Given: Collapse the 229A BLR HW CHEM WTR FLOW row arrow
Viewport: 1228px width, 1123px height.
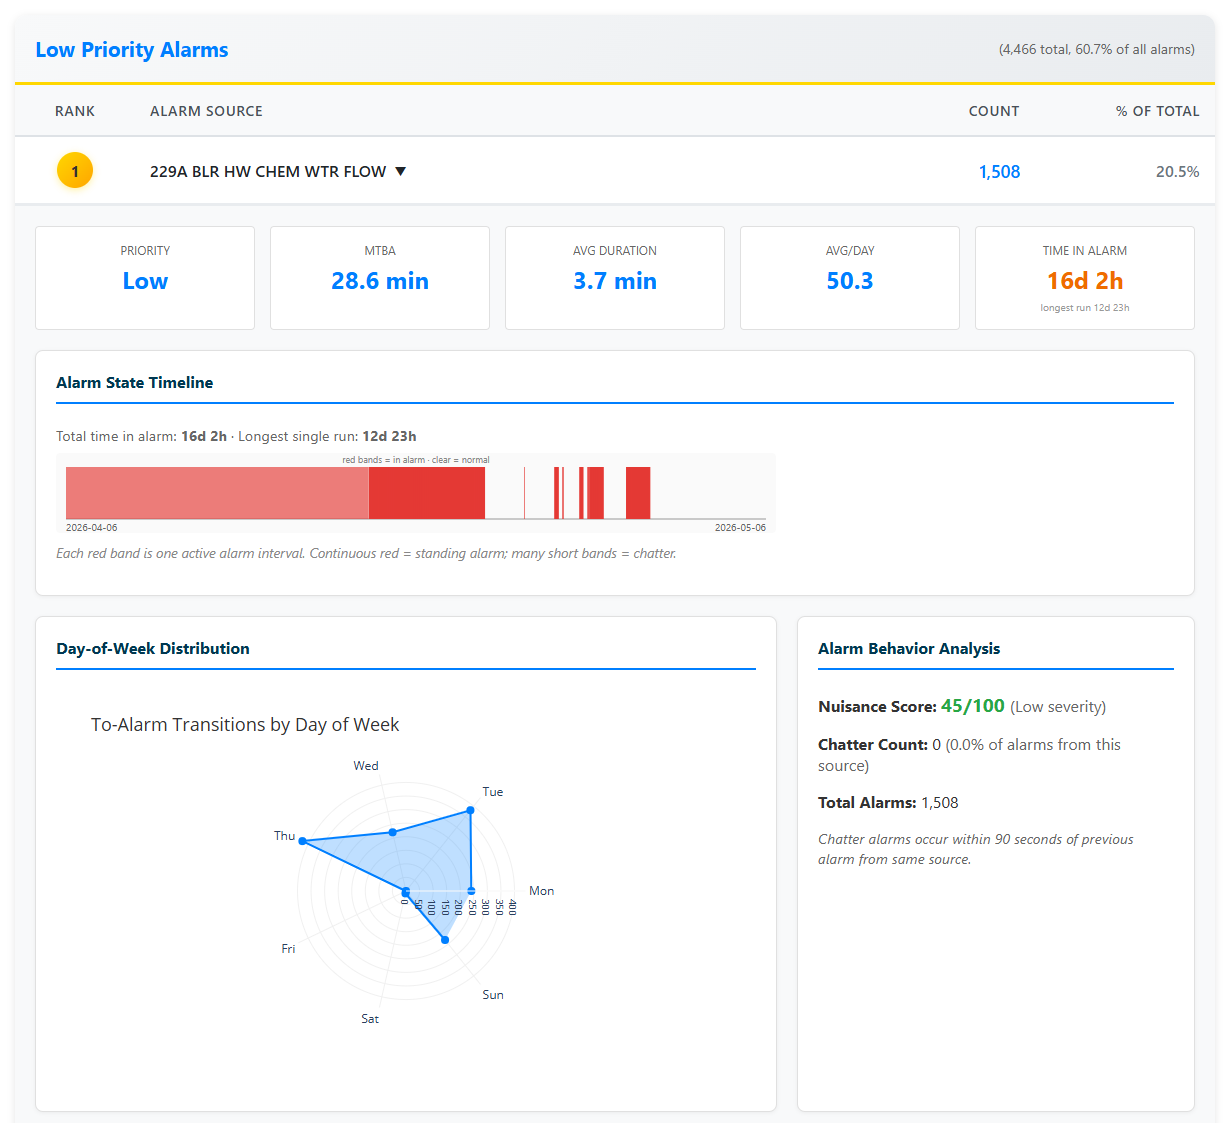Looking at the screenshot, I should tap(401, 171).
